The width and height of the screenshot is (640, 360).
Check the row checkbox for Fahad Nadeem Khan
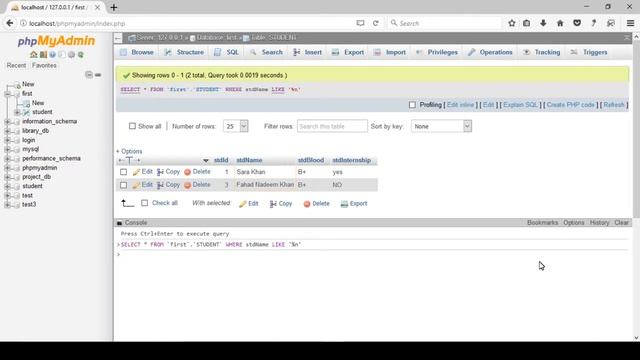pyautogui.click(x=123, y=185)
